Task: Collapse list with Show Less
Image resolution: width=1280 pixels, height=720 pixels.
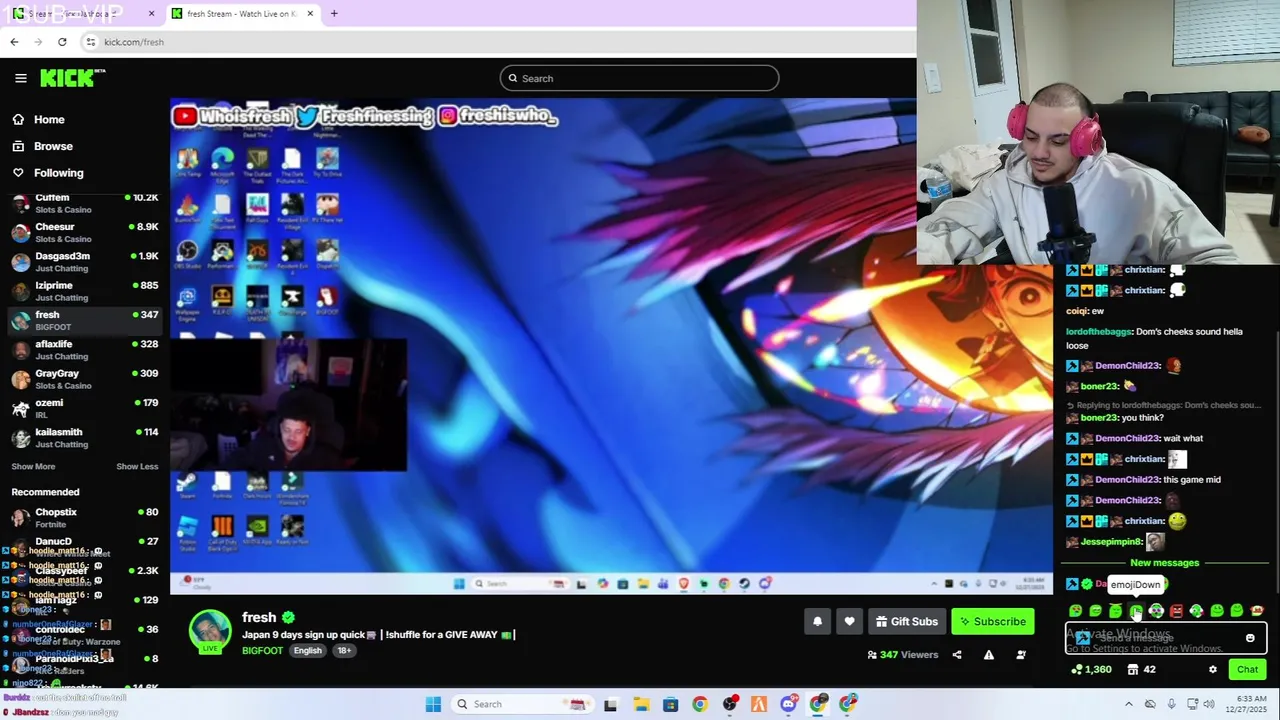Action: click(x=137, y=466)
